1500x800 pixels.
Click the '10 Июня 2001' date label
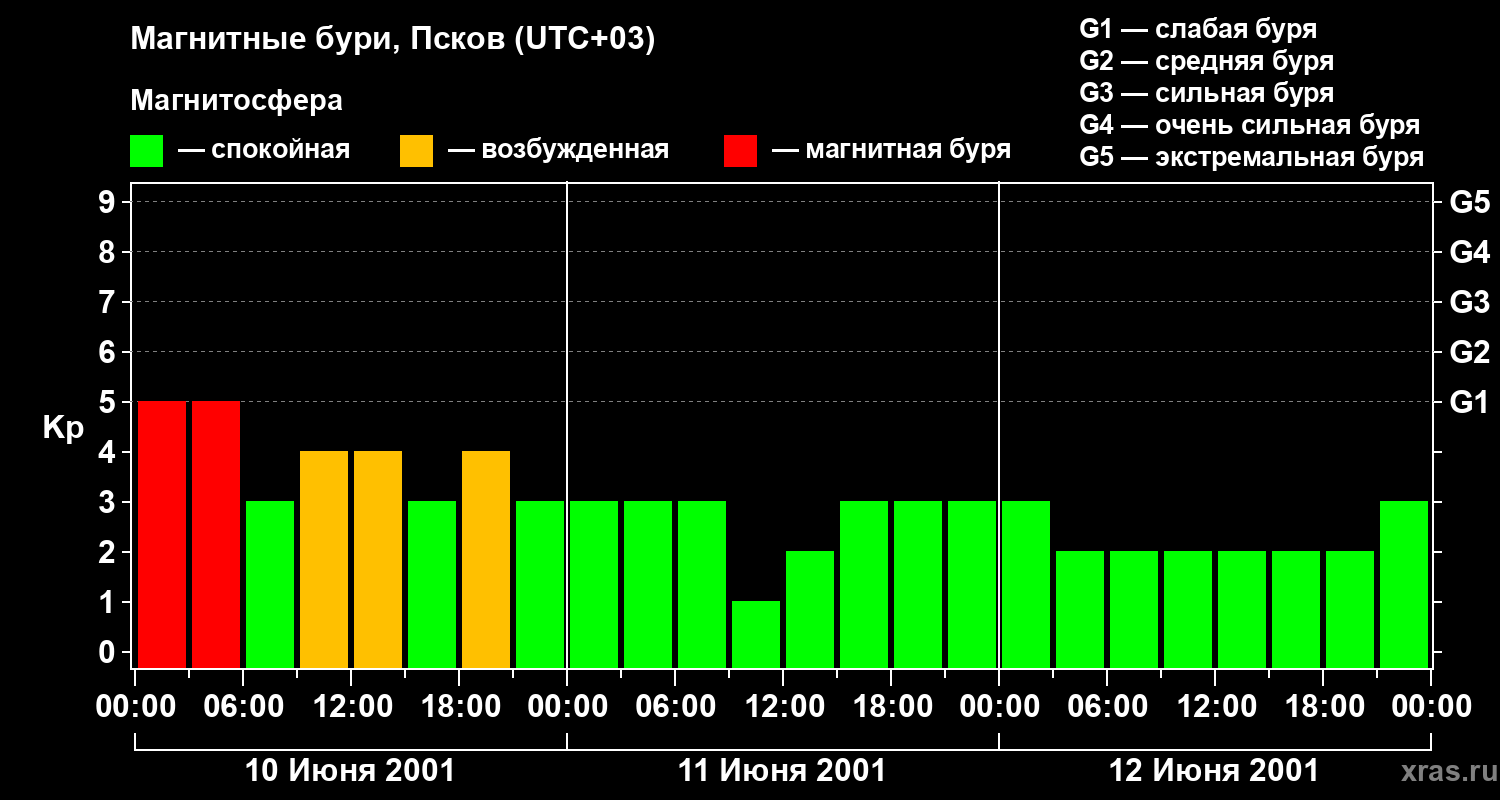[350, 771]
